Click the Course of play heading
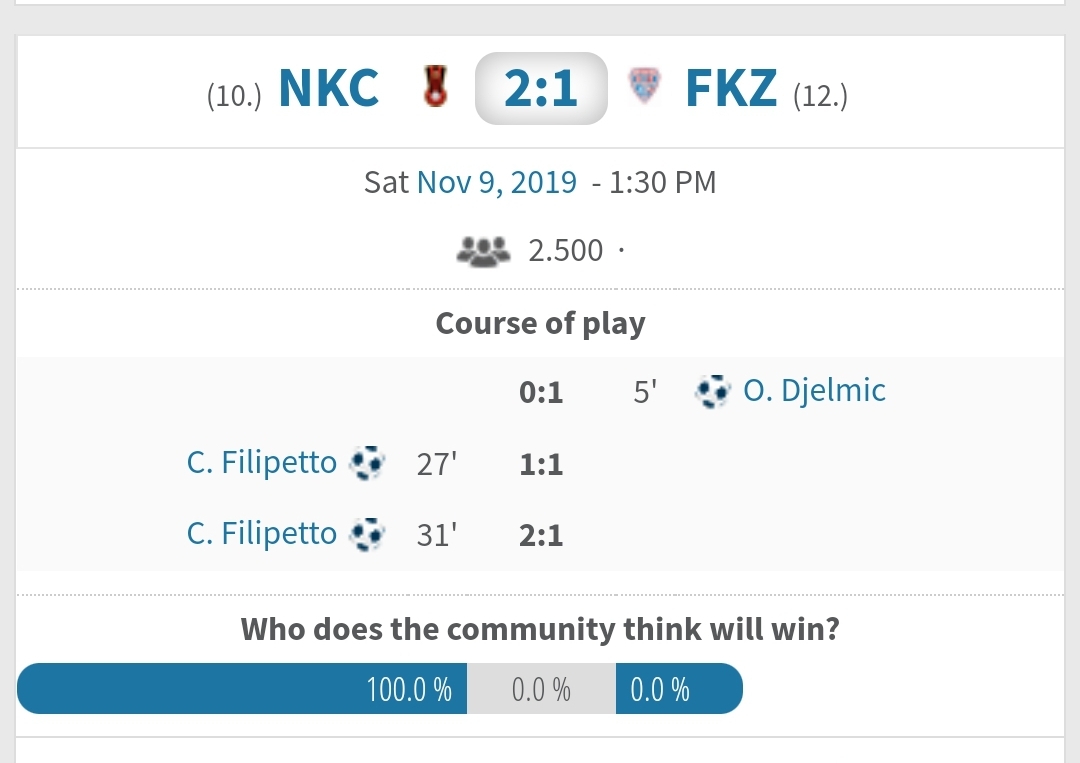This screenshot has height=763, width=1080. pyautogui.click(x=541, y=323)
